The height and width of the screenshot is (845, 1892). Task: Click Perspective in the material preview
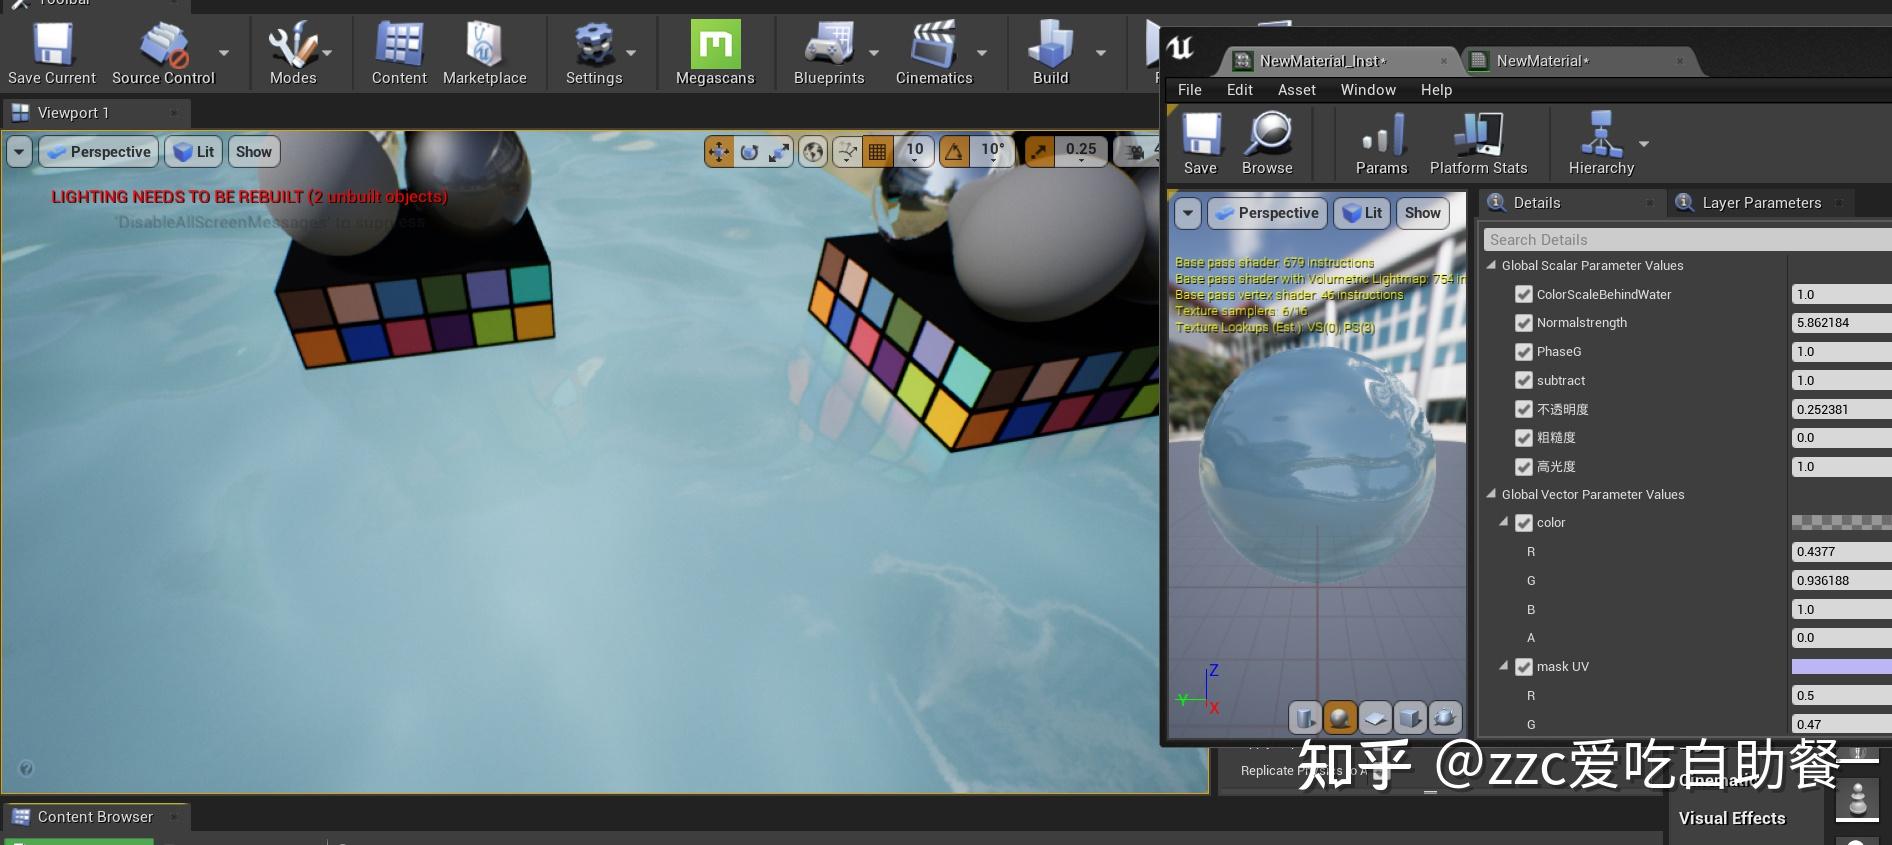pyautogui.click(x=1268, y=213)
